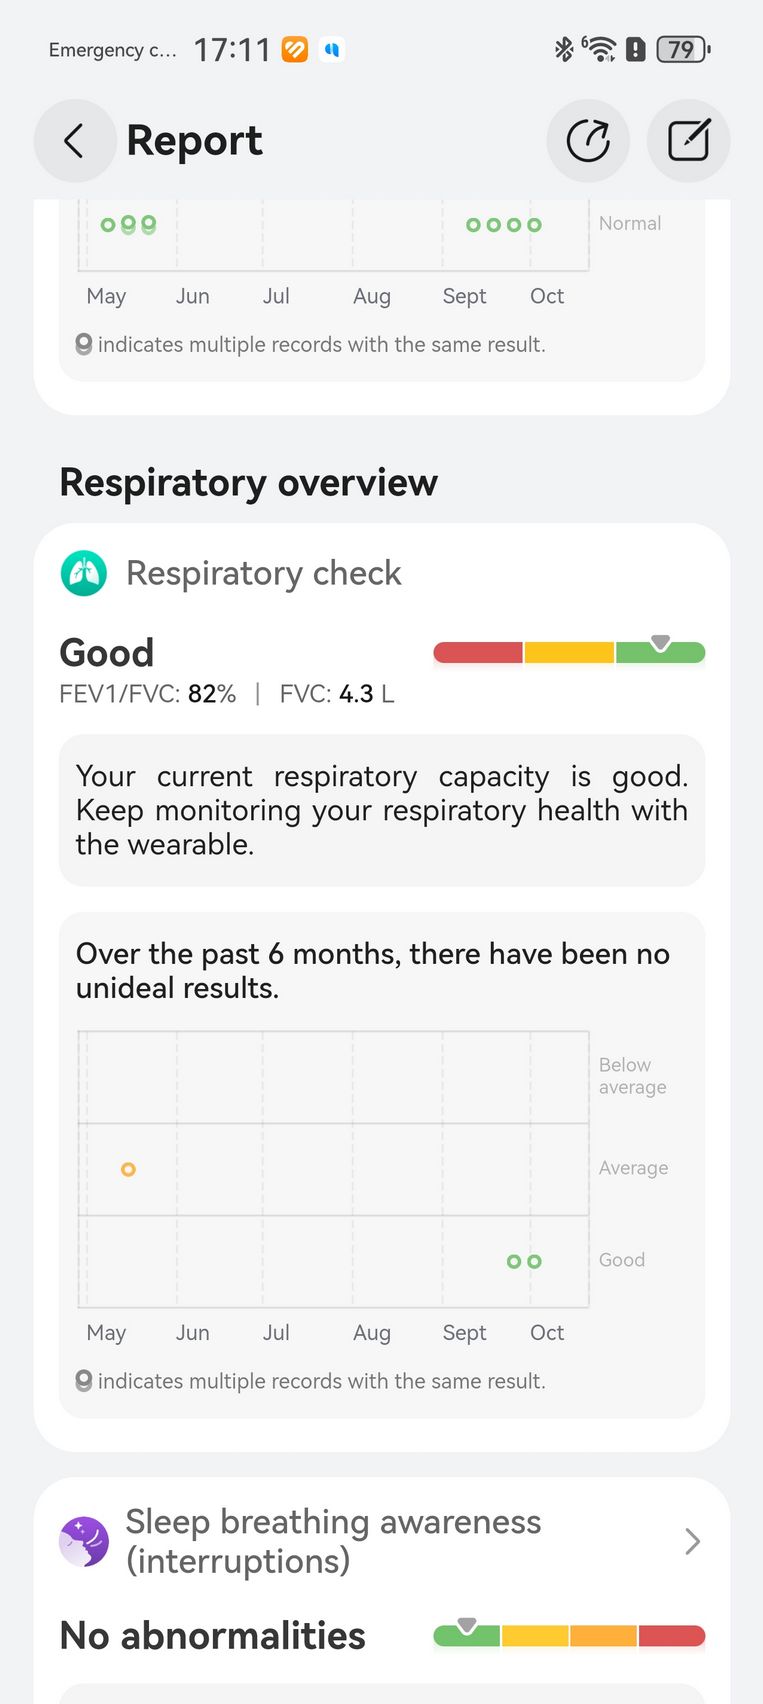Open Sleep breathing awareness (interruptions) section
Screen dimensions: 763x1704
click(333, 1541)
